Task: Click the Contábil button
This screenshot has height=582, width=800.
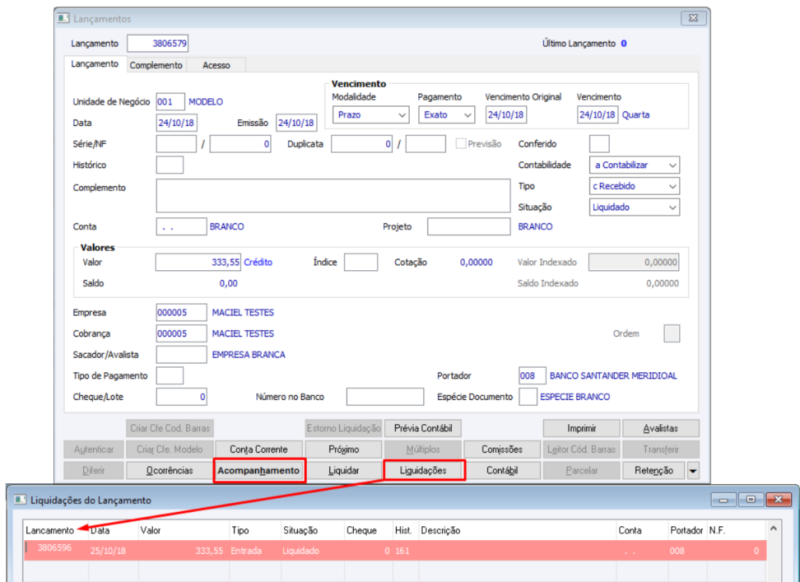Action: point(502,471)
